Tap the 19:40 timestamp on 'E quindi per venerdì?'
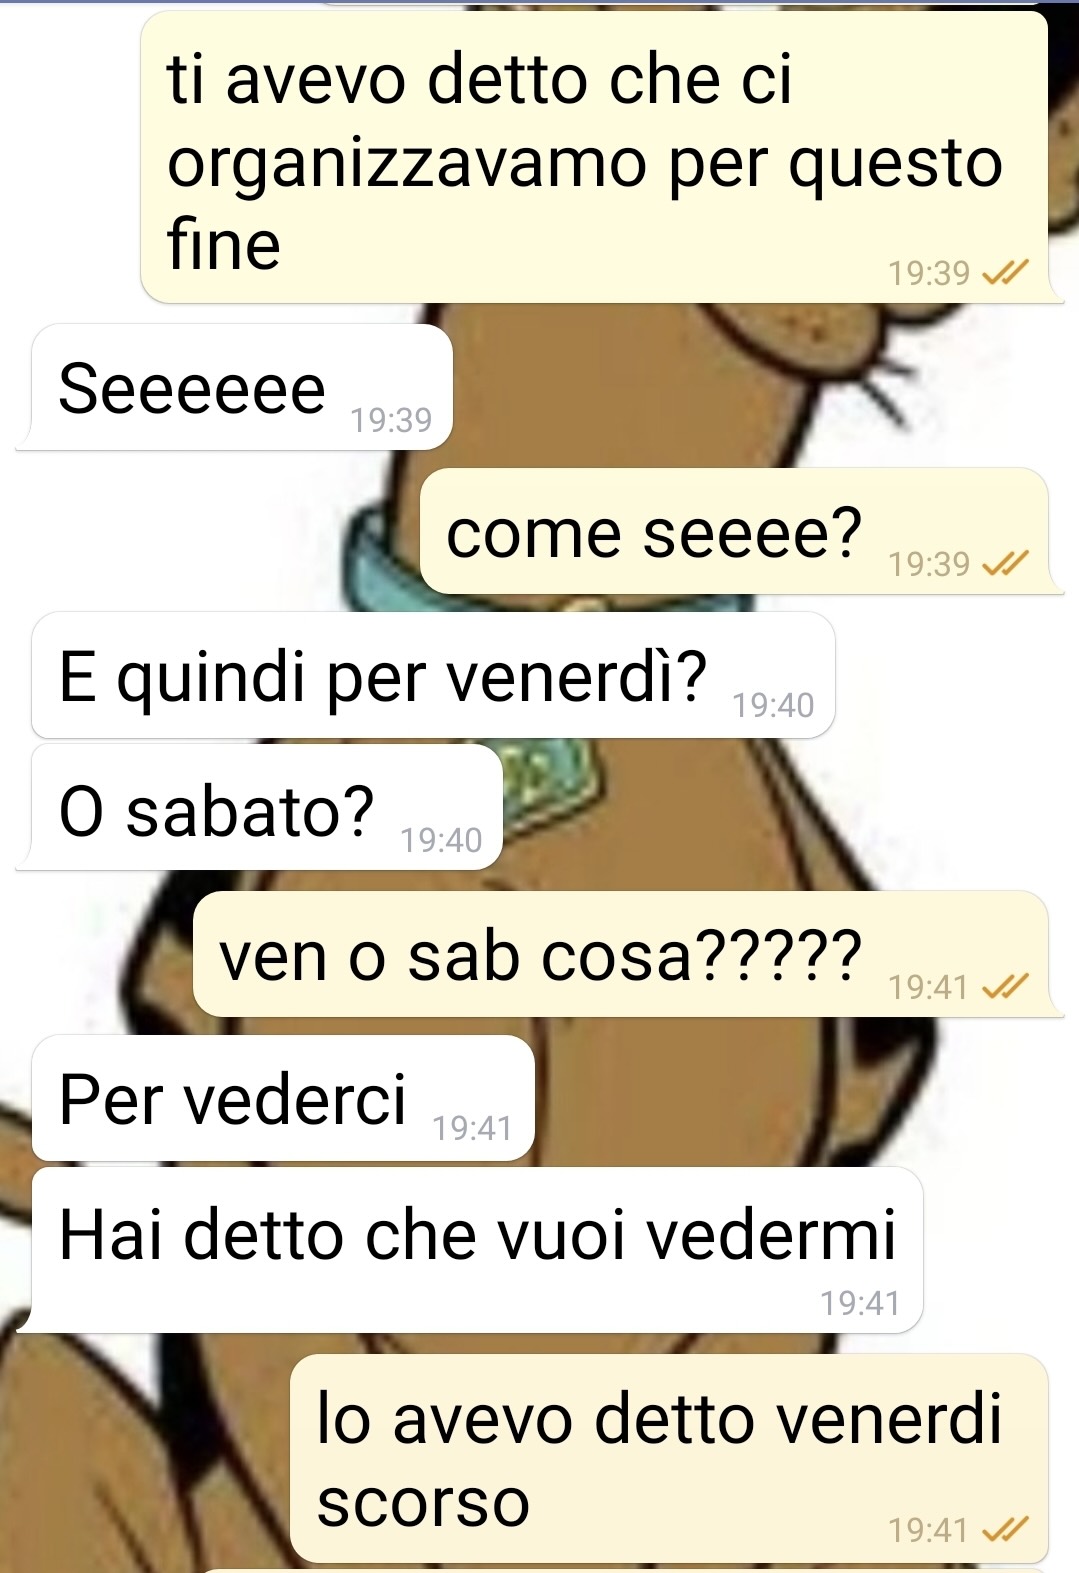 pyautogui.click(x=773, y=705)
